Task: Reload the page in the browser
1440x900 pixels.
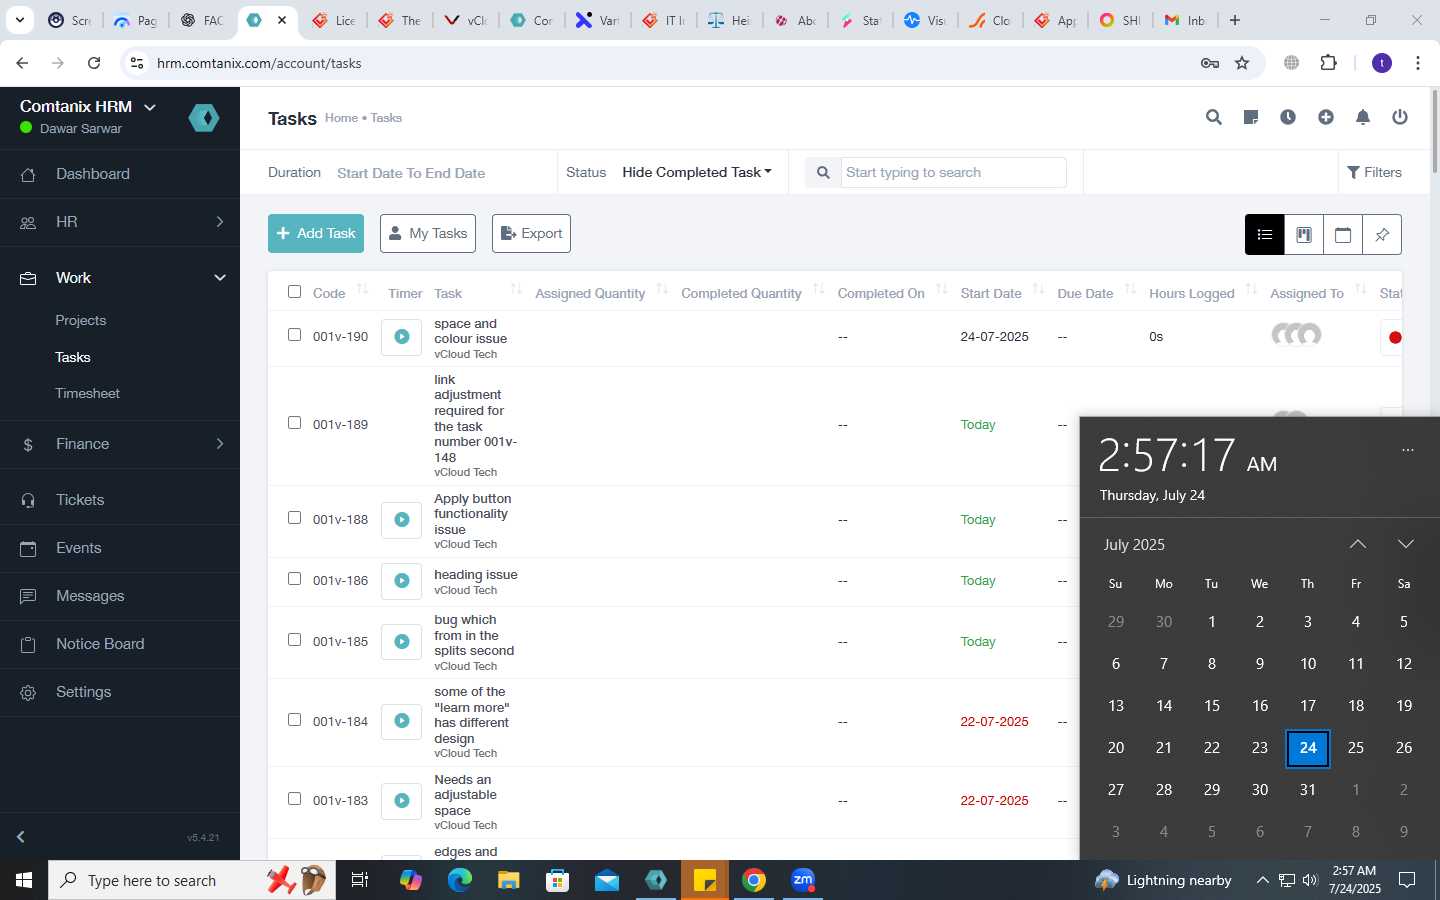Action: tap(94, 63)
